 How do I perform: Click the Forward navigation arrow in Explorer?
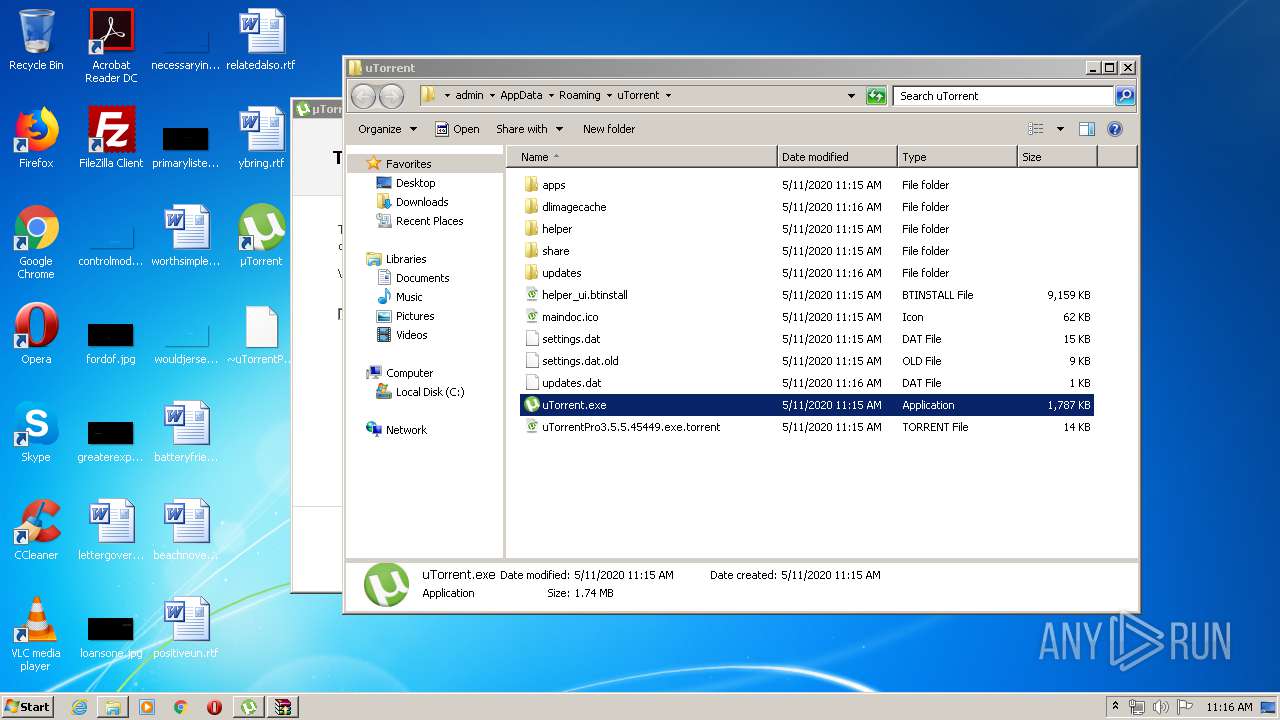pyautogui.click(x=391, y=96)
